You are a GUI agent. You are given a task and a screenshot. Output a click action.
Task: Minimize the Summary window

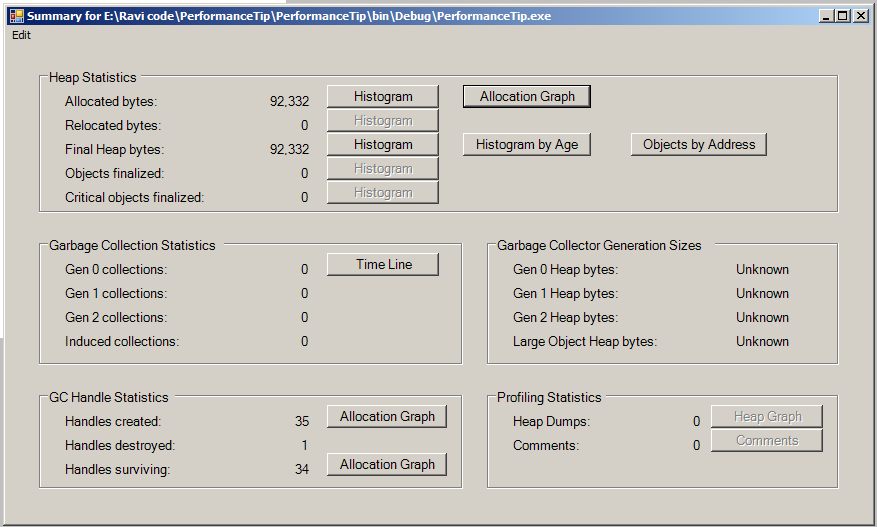click(x=826, y=16)
